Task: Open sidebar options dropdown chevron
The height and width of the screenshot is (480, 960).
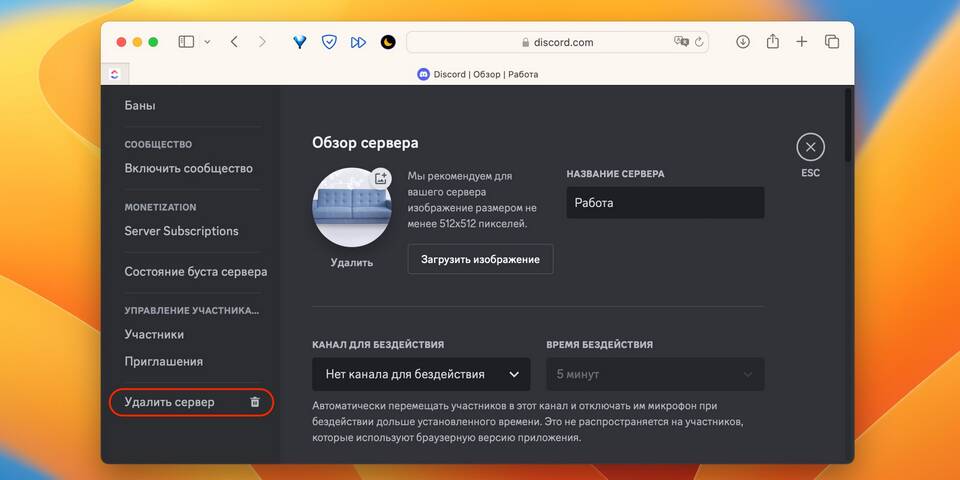Action: pyautogui.click(x=207, y=42)
